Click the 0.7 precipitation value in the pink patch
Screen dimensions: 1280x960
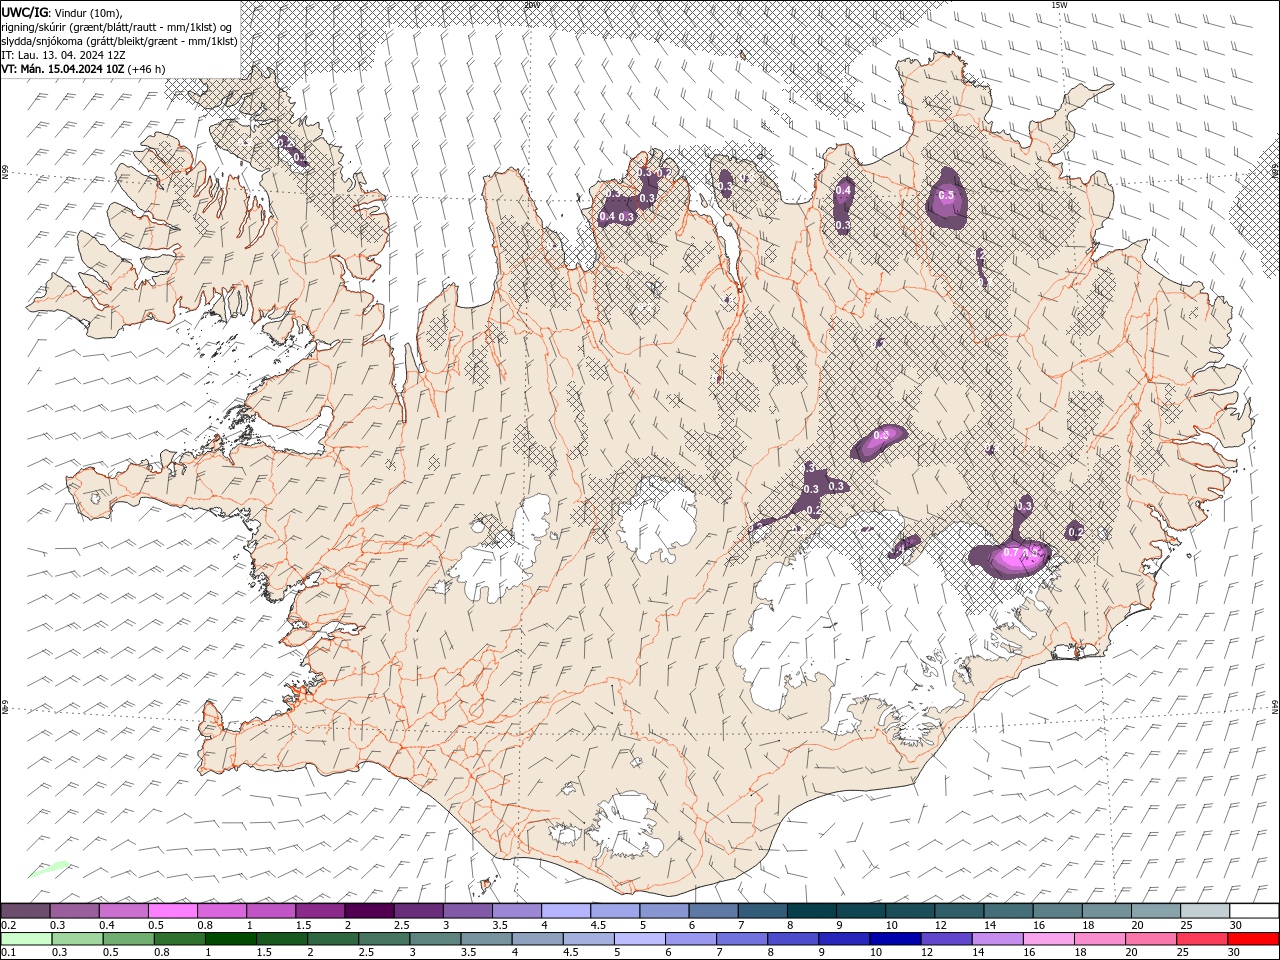point(1010,553)
